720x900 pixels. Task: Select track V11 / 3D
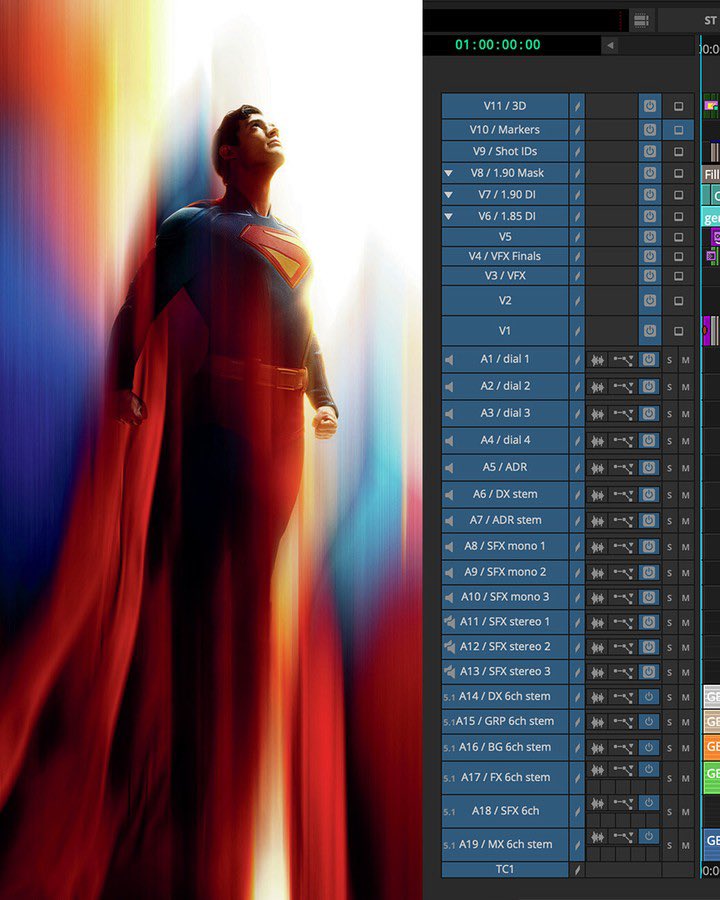tap(505, 106)
